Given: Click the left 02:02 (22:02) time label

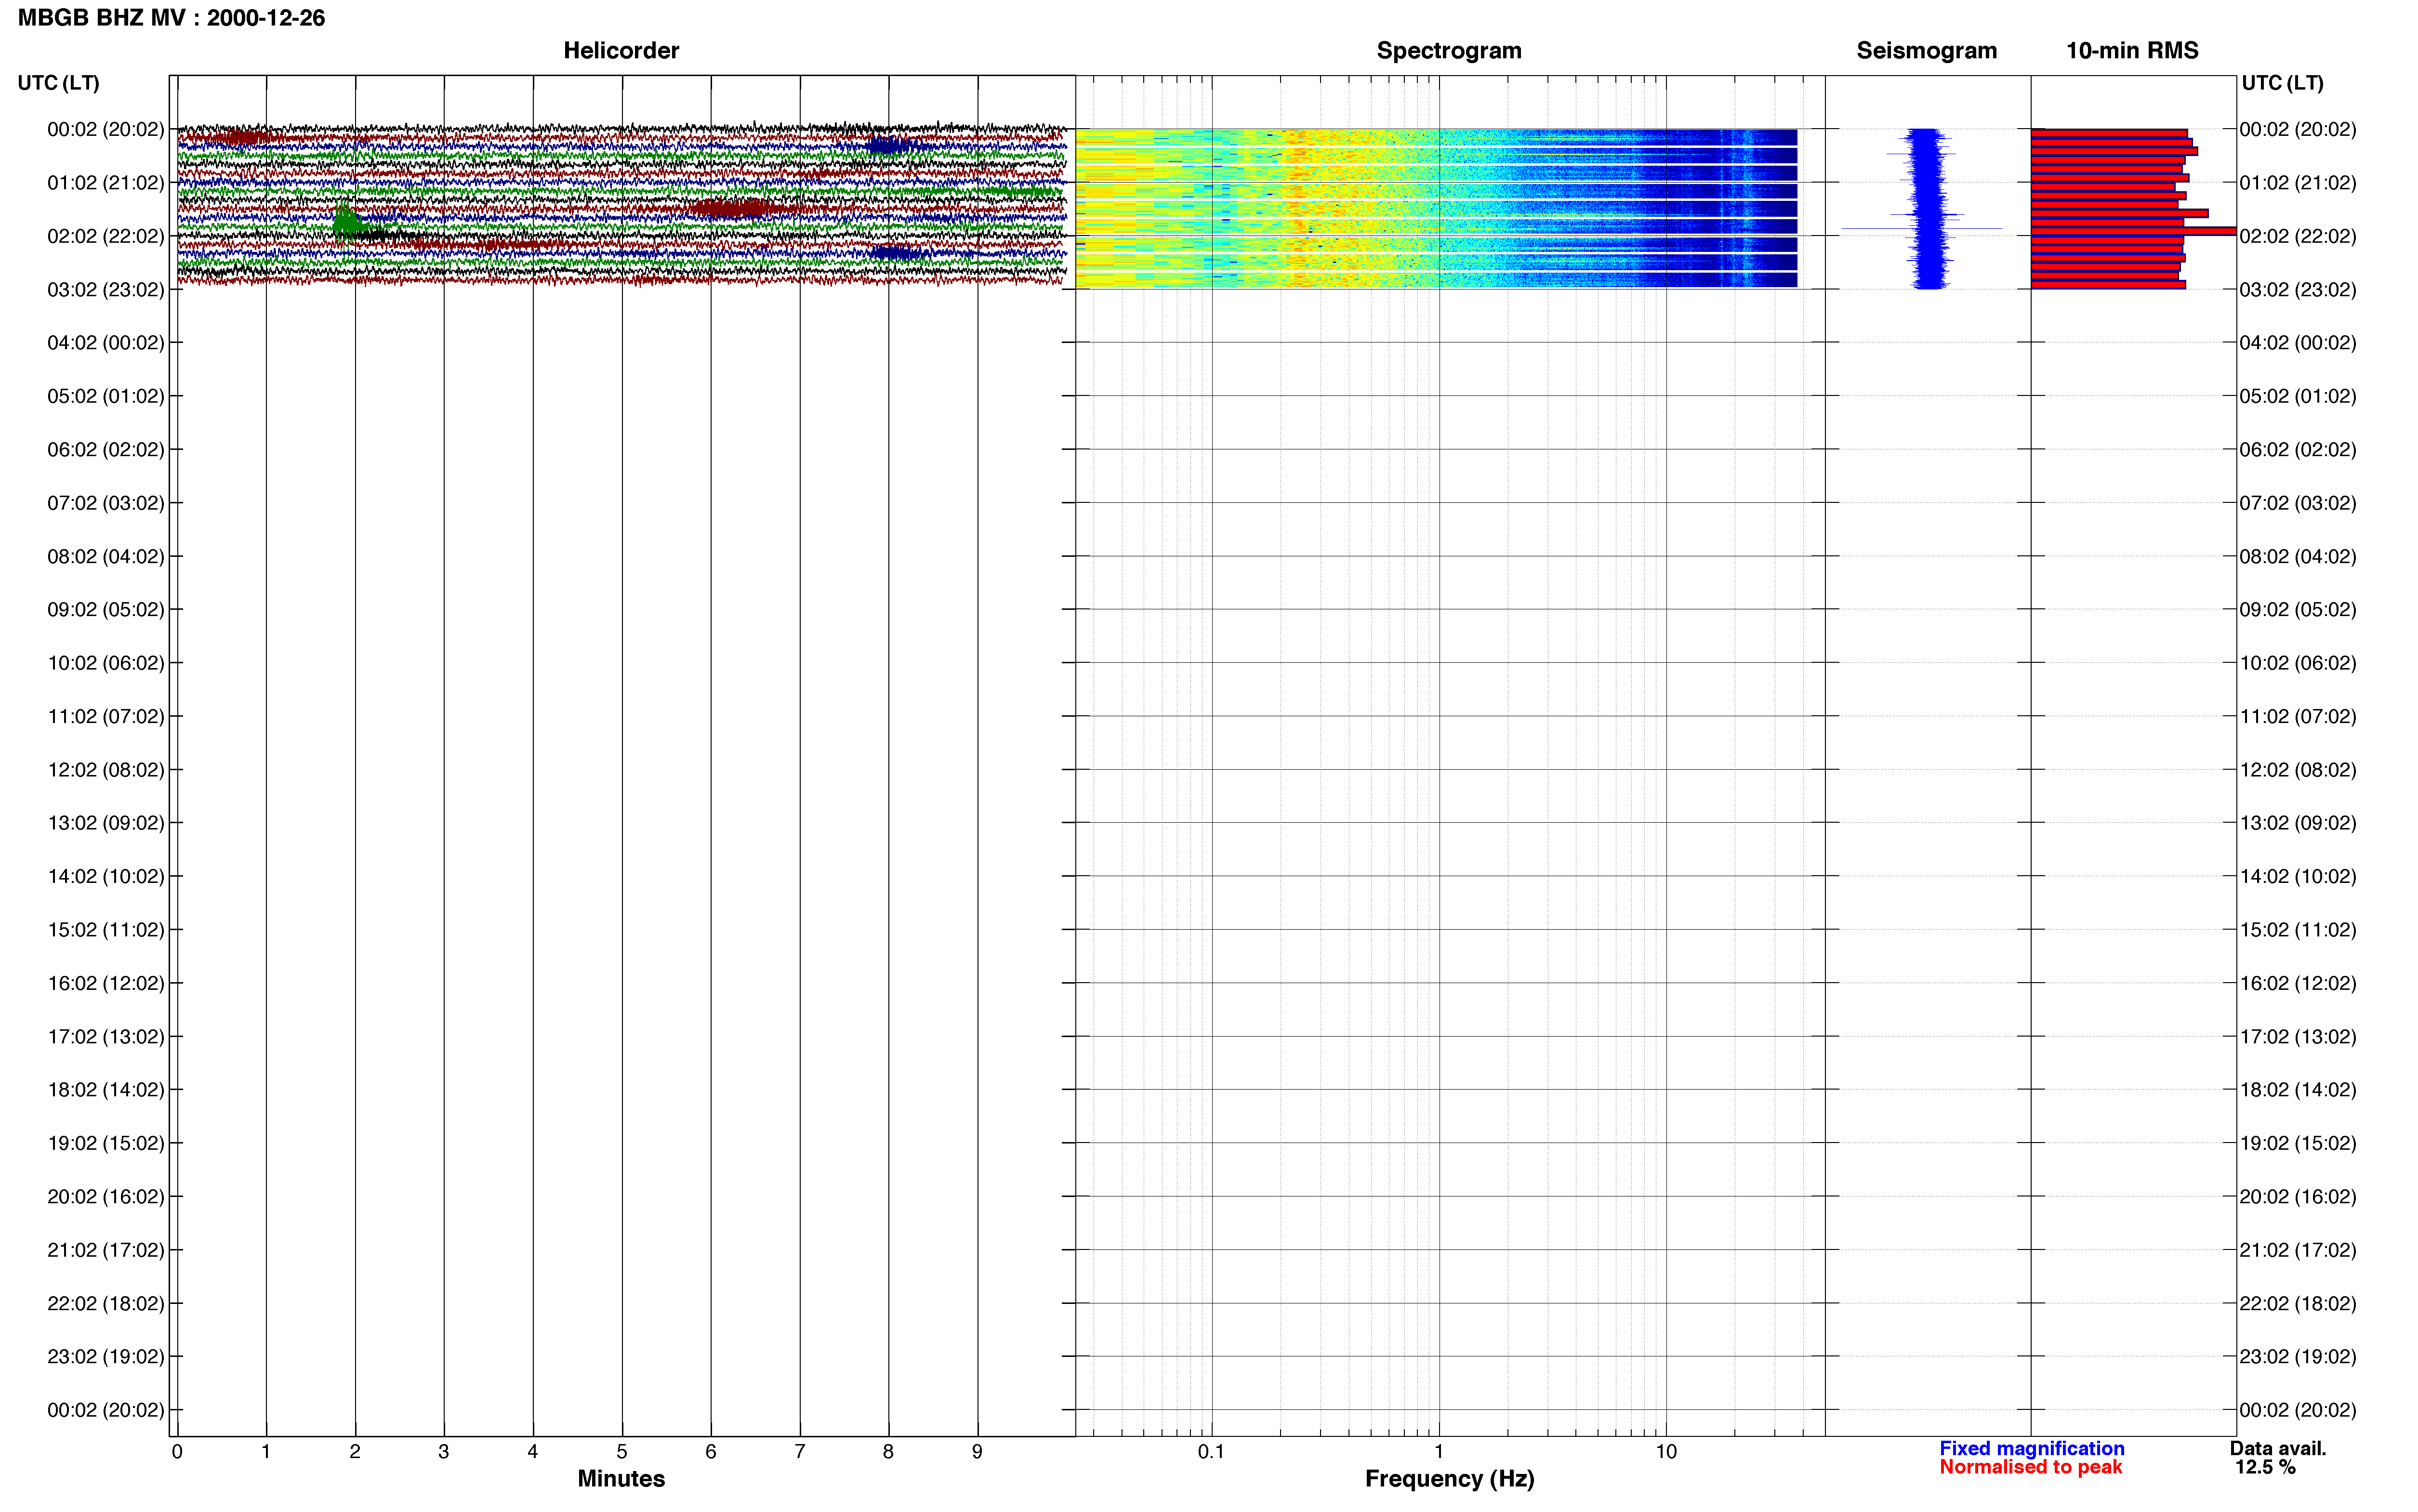Looking at the screenshot, I should pos(106,236).
